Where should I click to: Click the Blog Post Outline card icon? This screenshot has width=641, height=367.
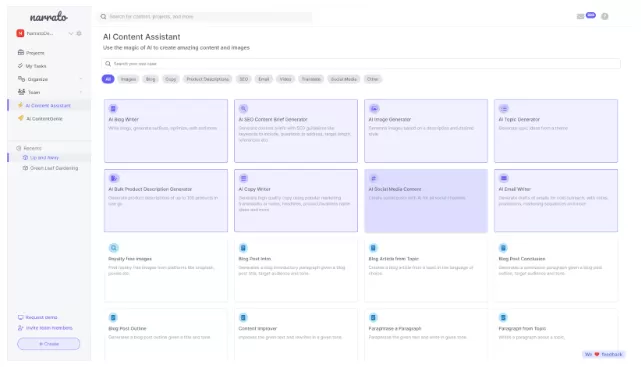tap(113, 318)
